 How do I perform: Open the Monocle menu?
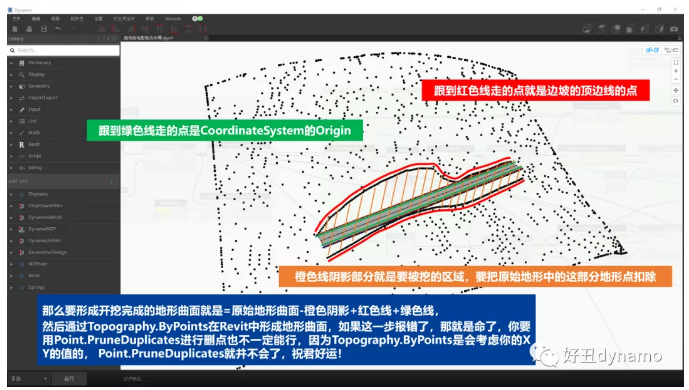(173, 18)
